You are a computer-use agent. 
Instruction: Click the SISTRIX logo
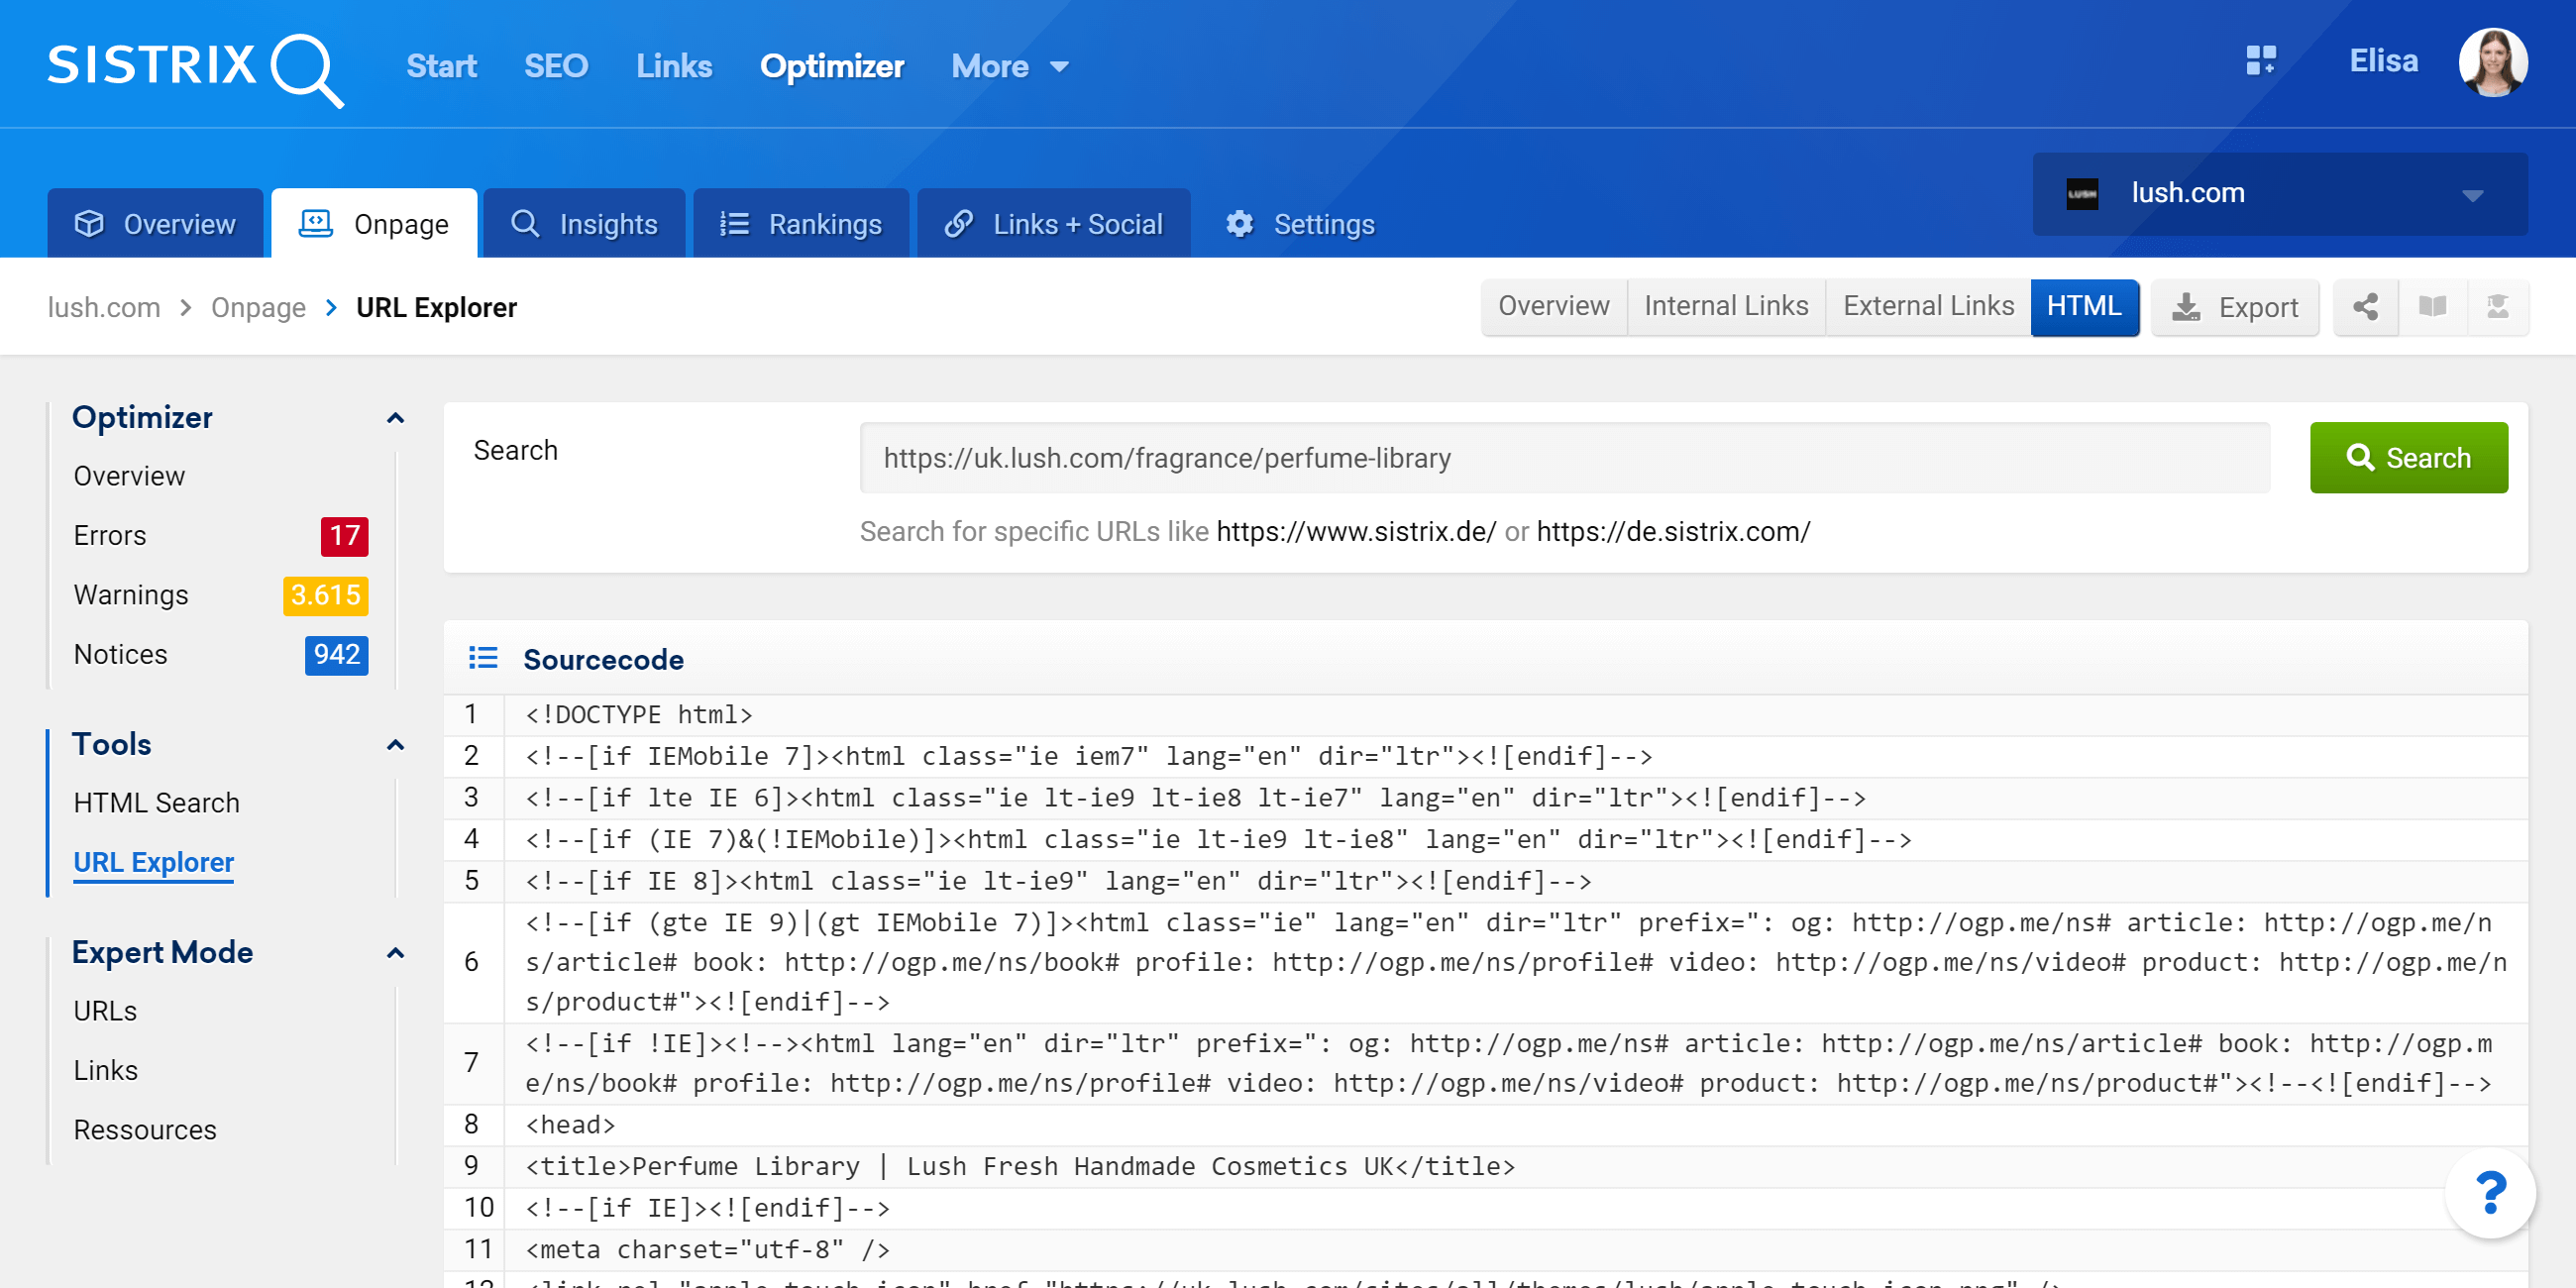tap(195, 68)
